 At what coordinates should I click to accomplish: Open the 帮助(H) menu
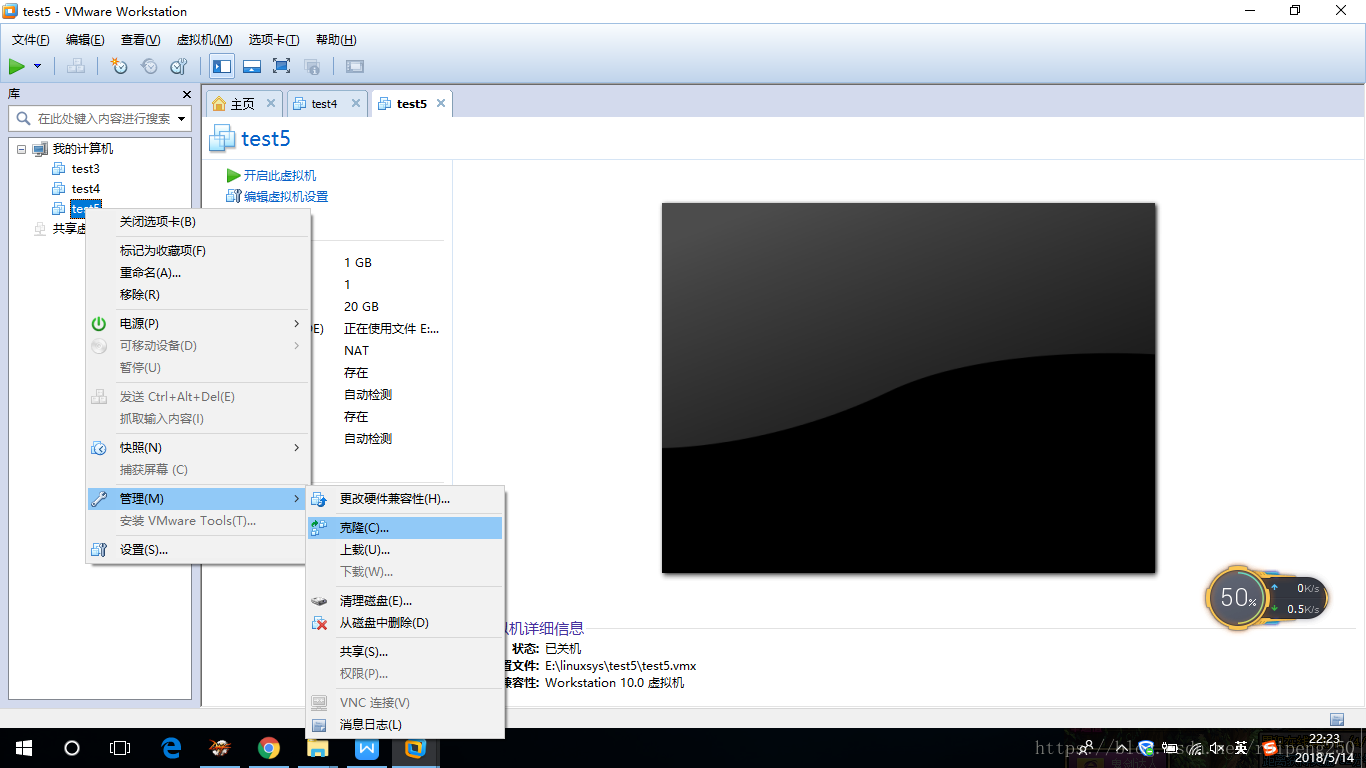[x=336, y=40]
